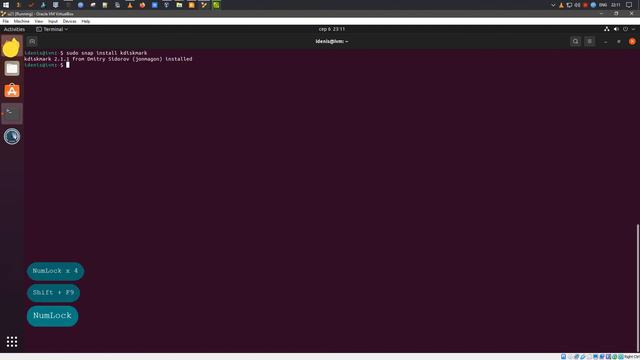Click the Ubuntu Activities button

click(x=14, y=29)
